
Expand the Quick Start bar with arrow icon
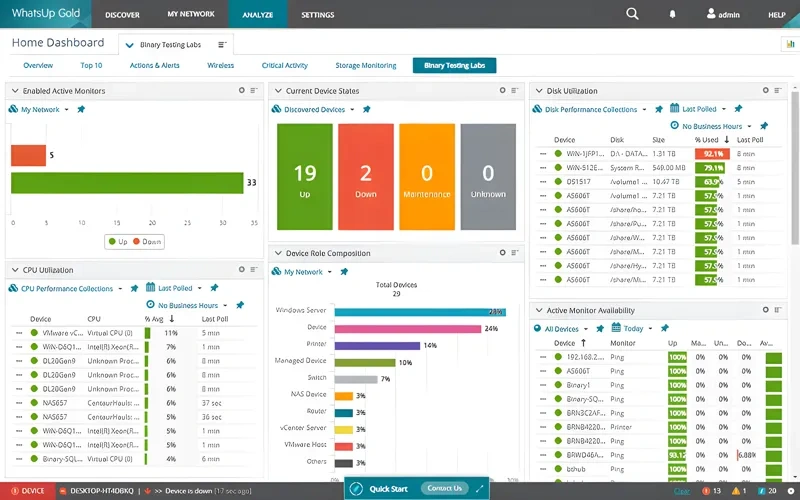point(479,489)
